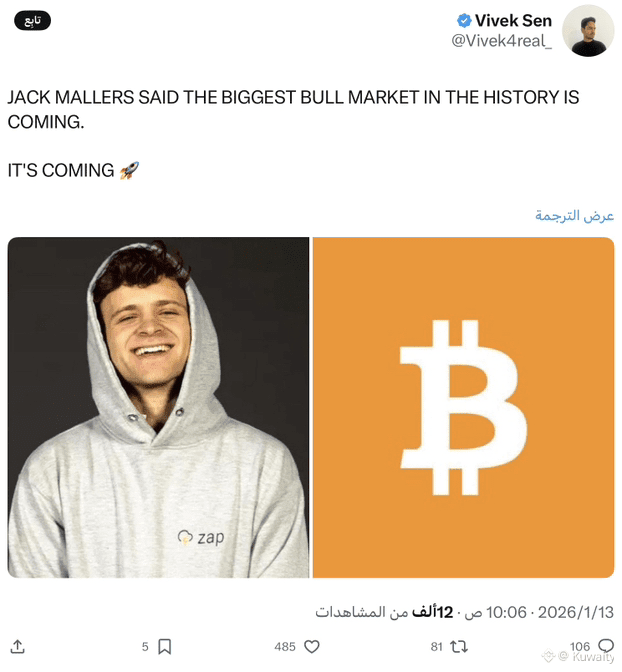
Task: Click the 5 bookmarks count
Action: pos(145,647)
